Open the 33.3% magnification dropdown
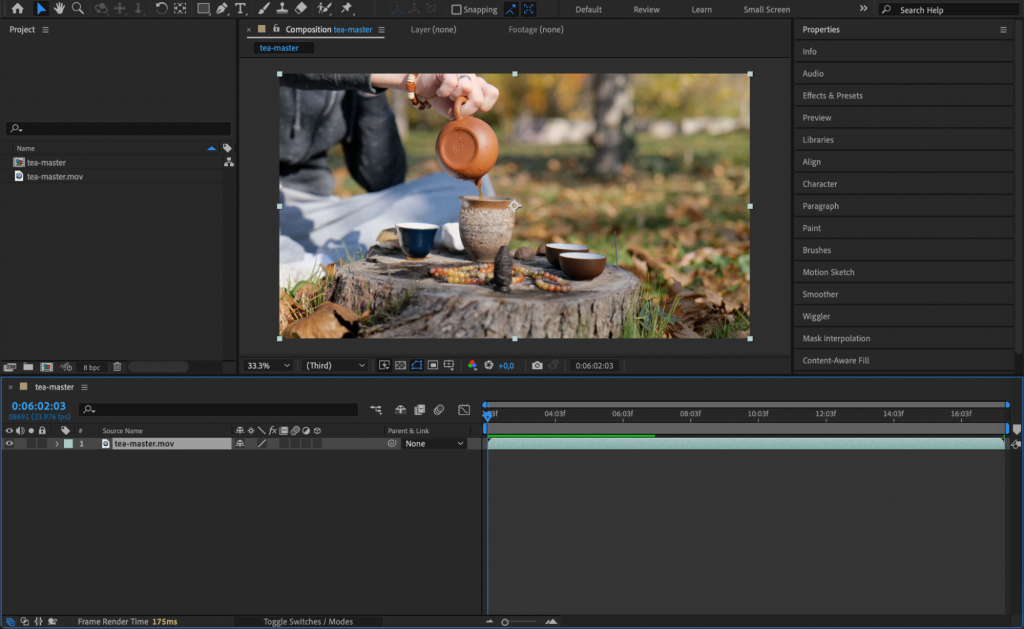This screenshot has width=1024, height=629. pyautogui.click(x=267, y=365)
